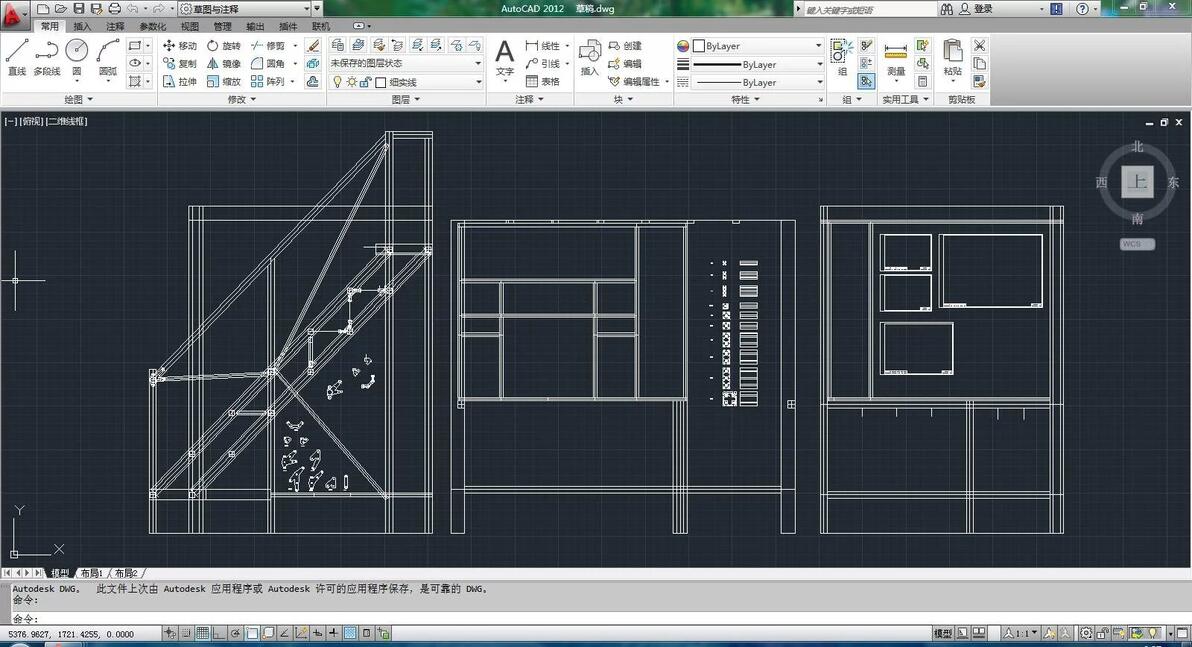
Task: Click the Save icon in quick access toolbar
Action: [x=78, y=9]
